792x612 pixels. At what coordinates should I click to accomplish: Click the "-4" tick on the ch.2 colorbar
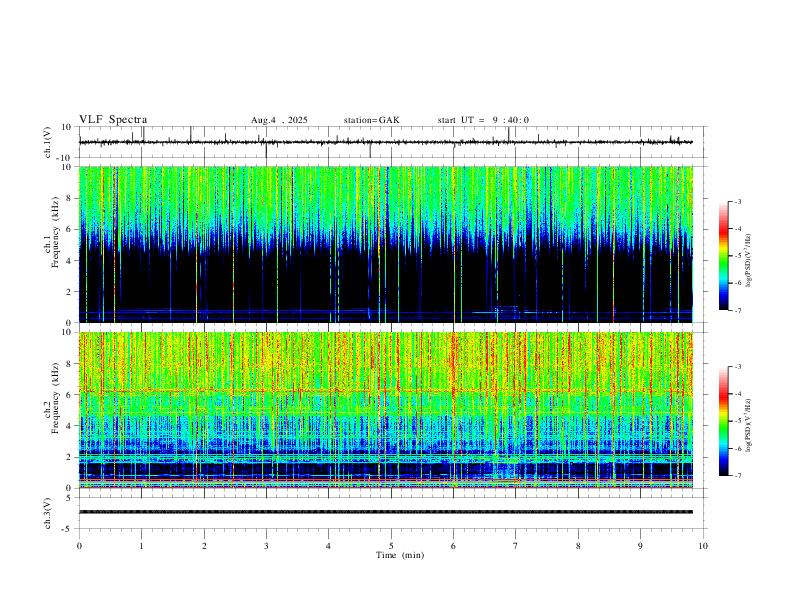tap(738, 394)
